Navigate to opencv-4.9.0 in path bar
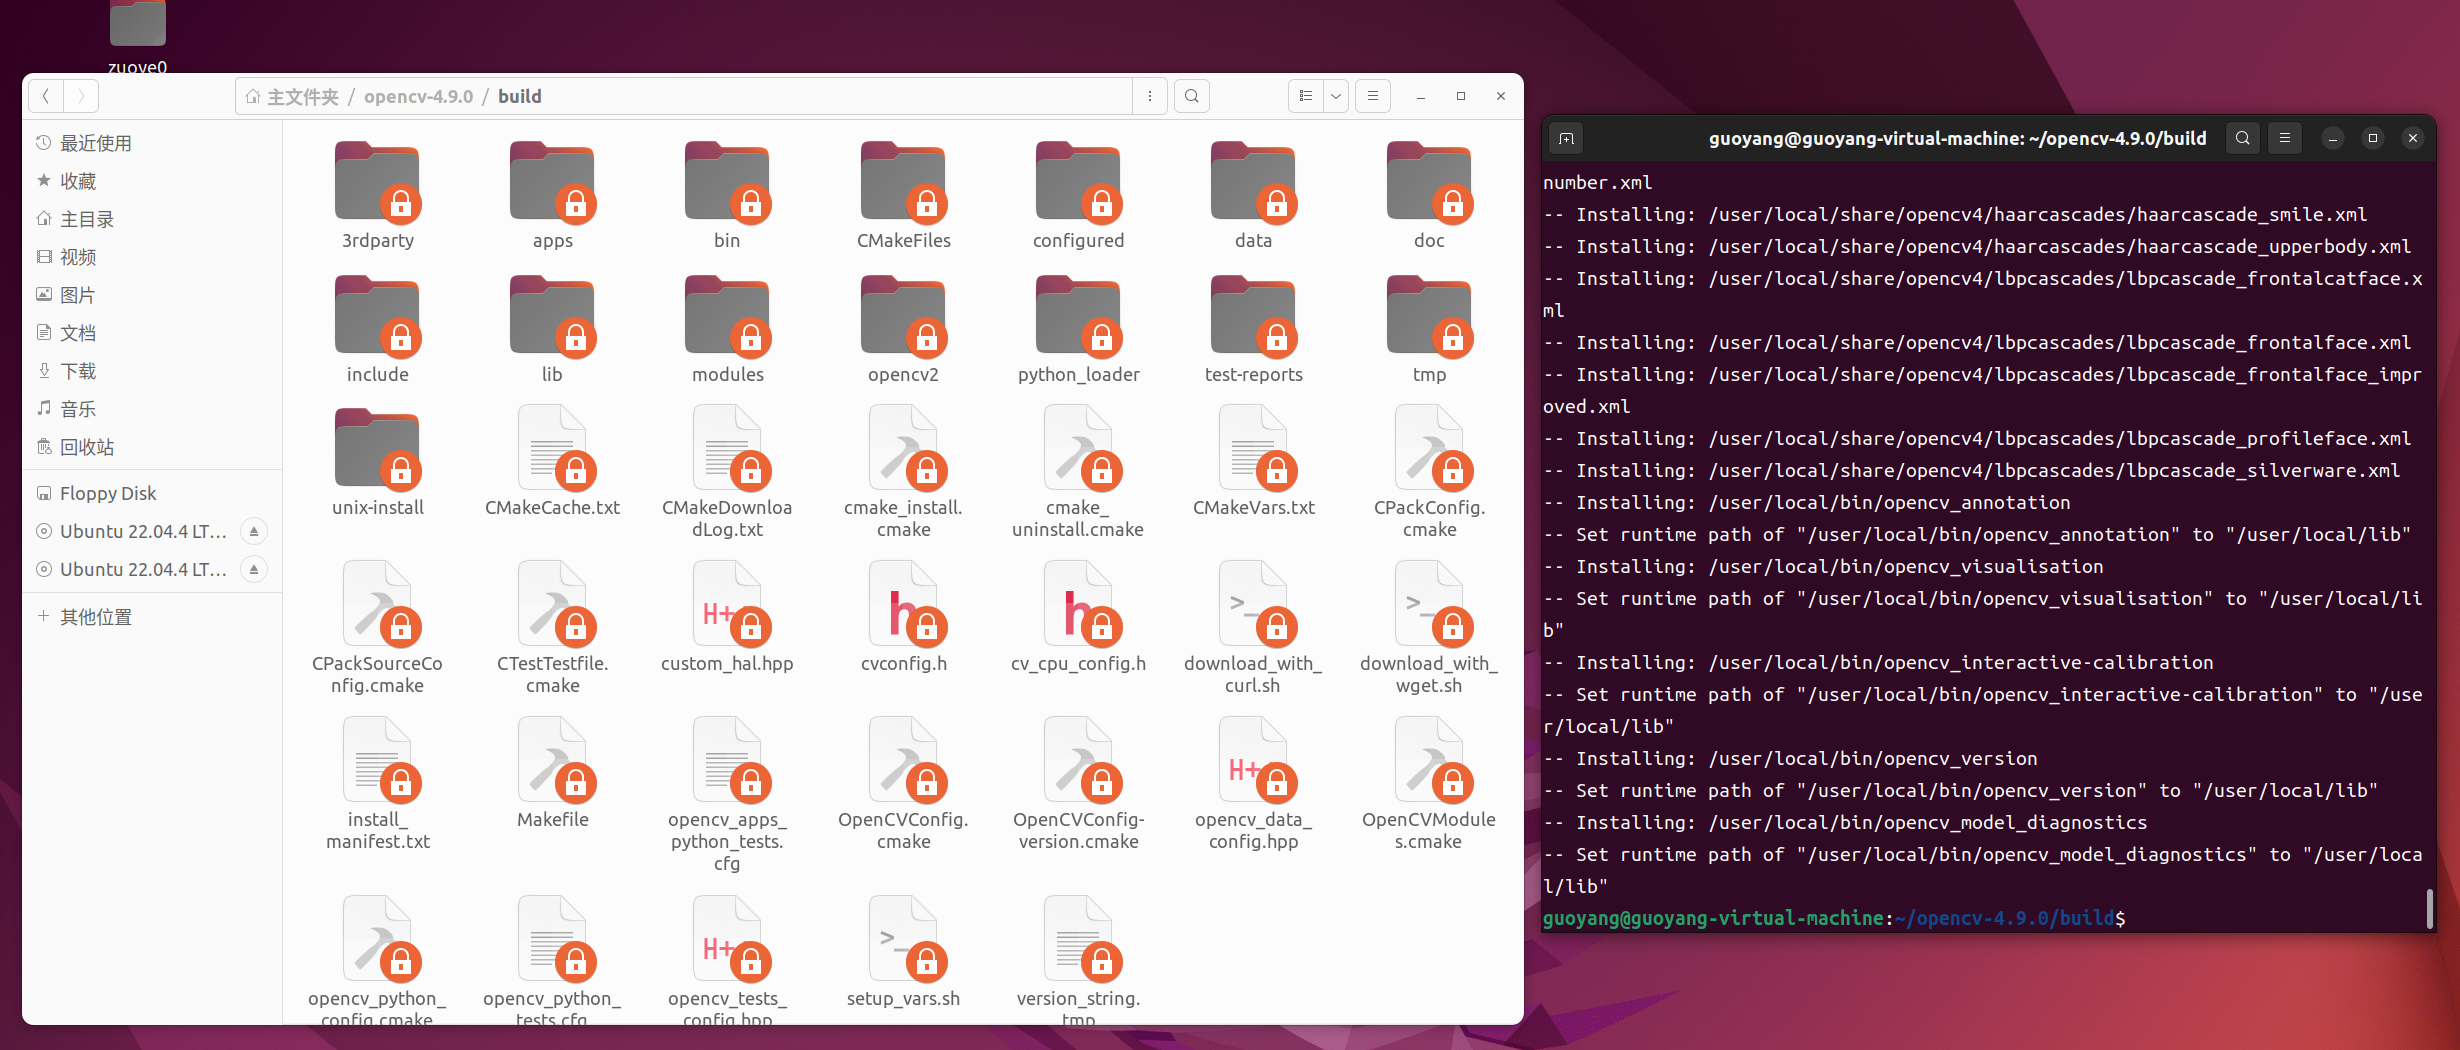 point(418,96)
